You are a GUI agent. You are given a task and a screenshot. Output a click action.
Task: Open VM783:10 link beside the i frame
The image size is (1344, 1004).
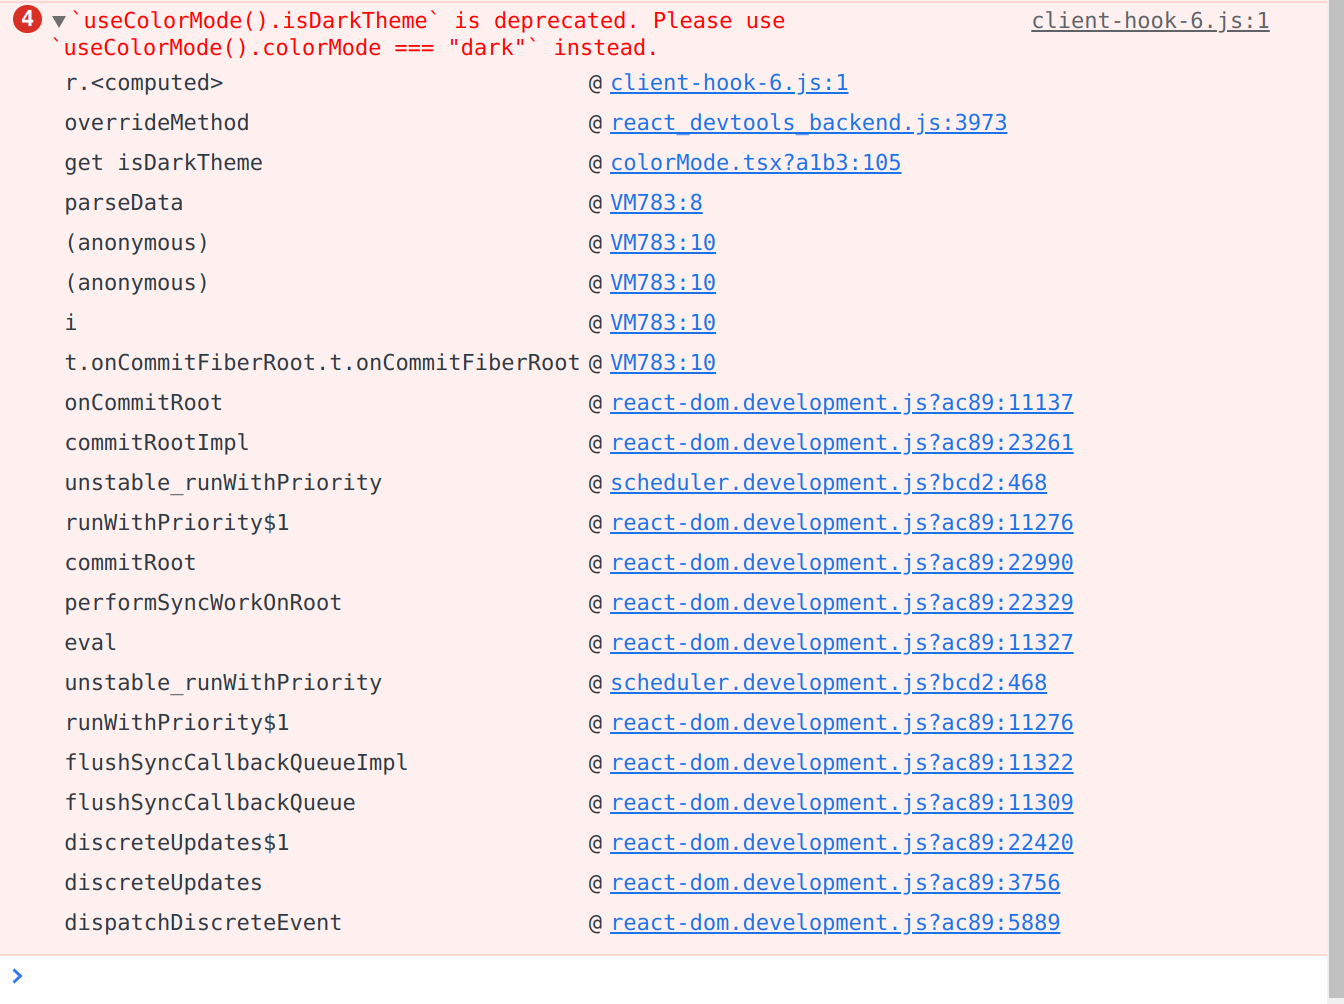tap(663, 322)
